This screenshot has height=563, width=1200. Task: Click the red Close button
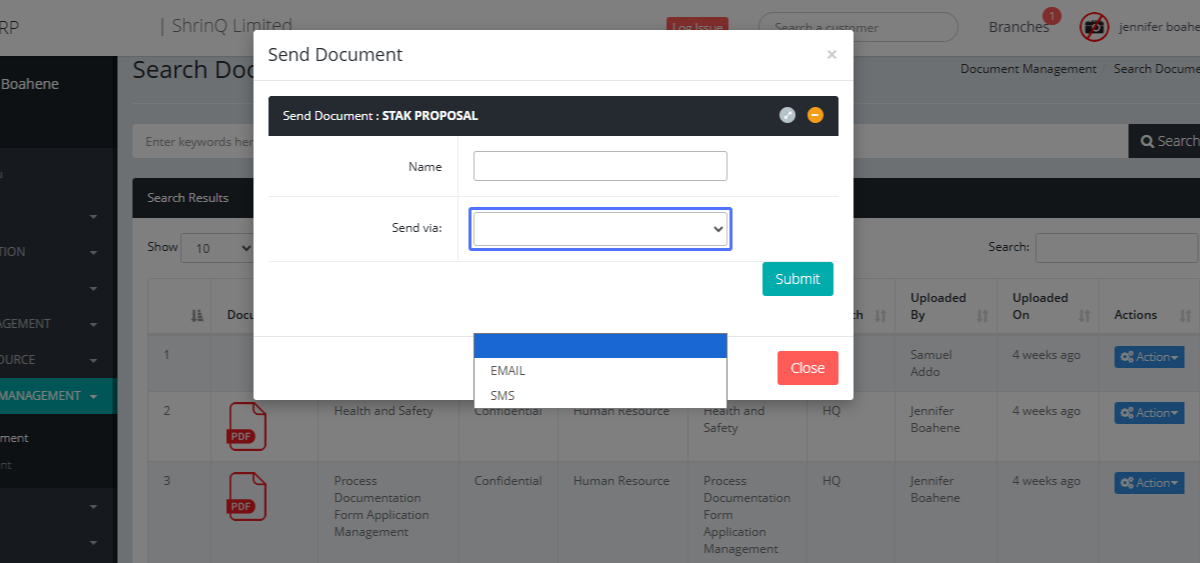tap(807, 368)
